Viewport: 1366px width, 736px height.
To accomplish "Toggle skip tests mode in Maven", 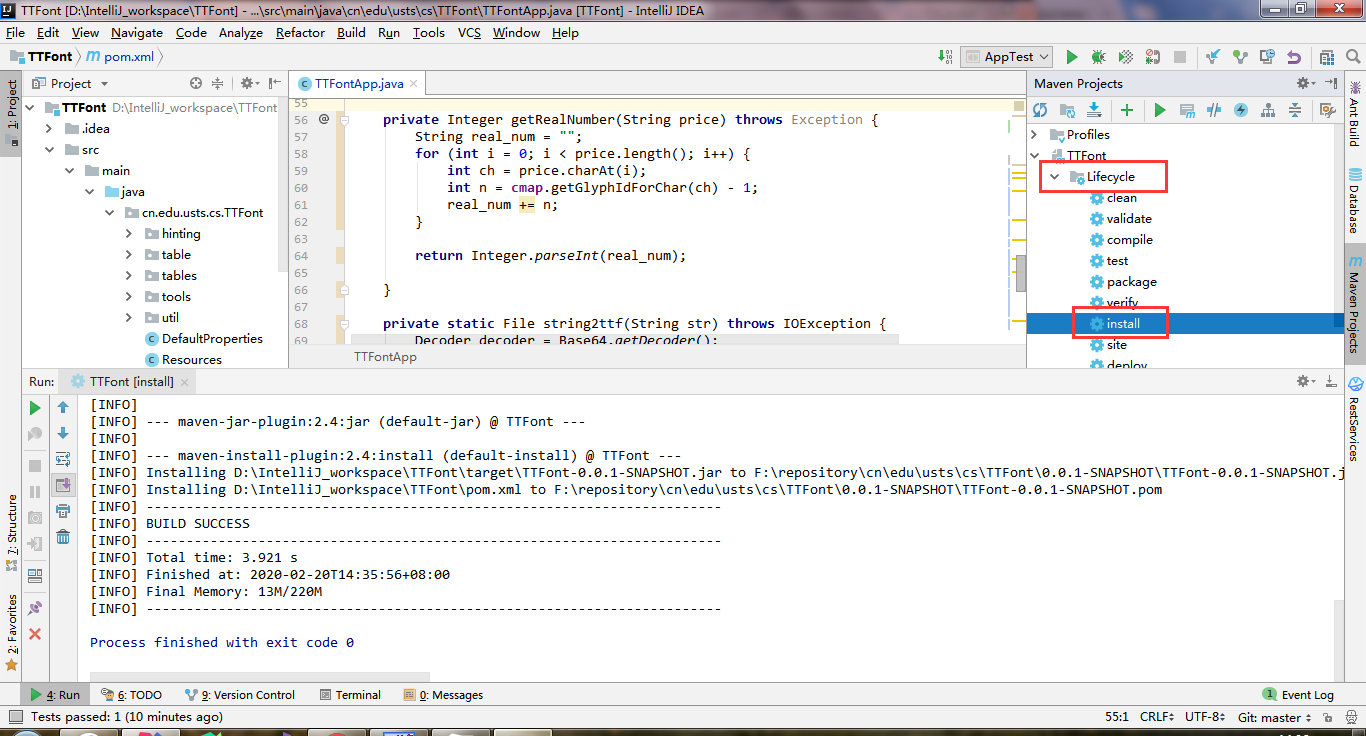I will 1241,110.
